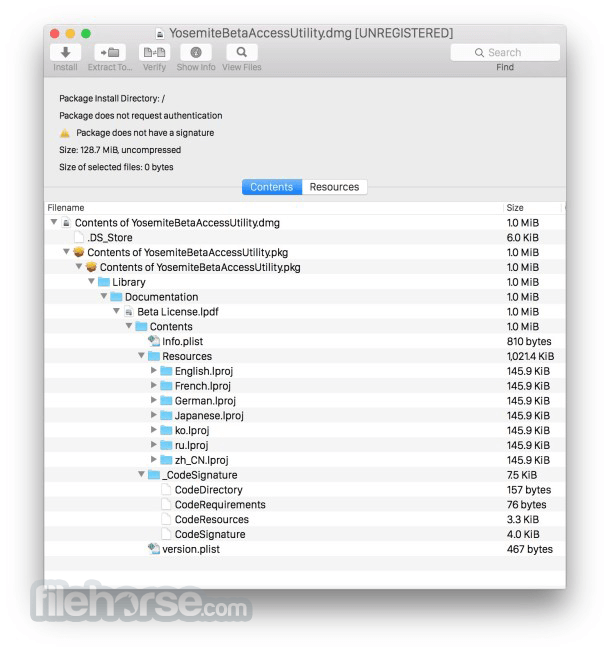Expand the English.lproj folder
The width and height of the screenshot is (610, 652).
153,370
